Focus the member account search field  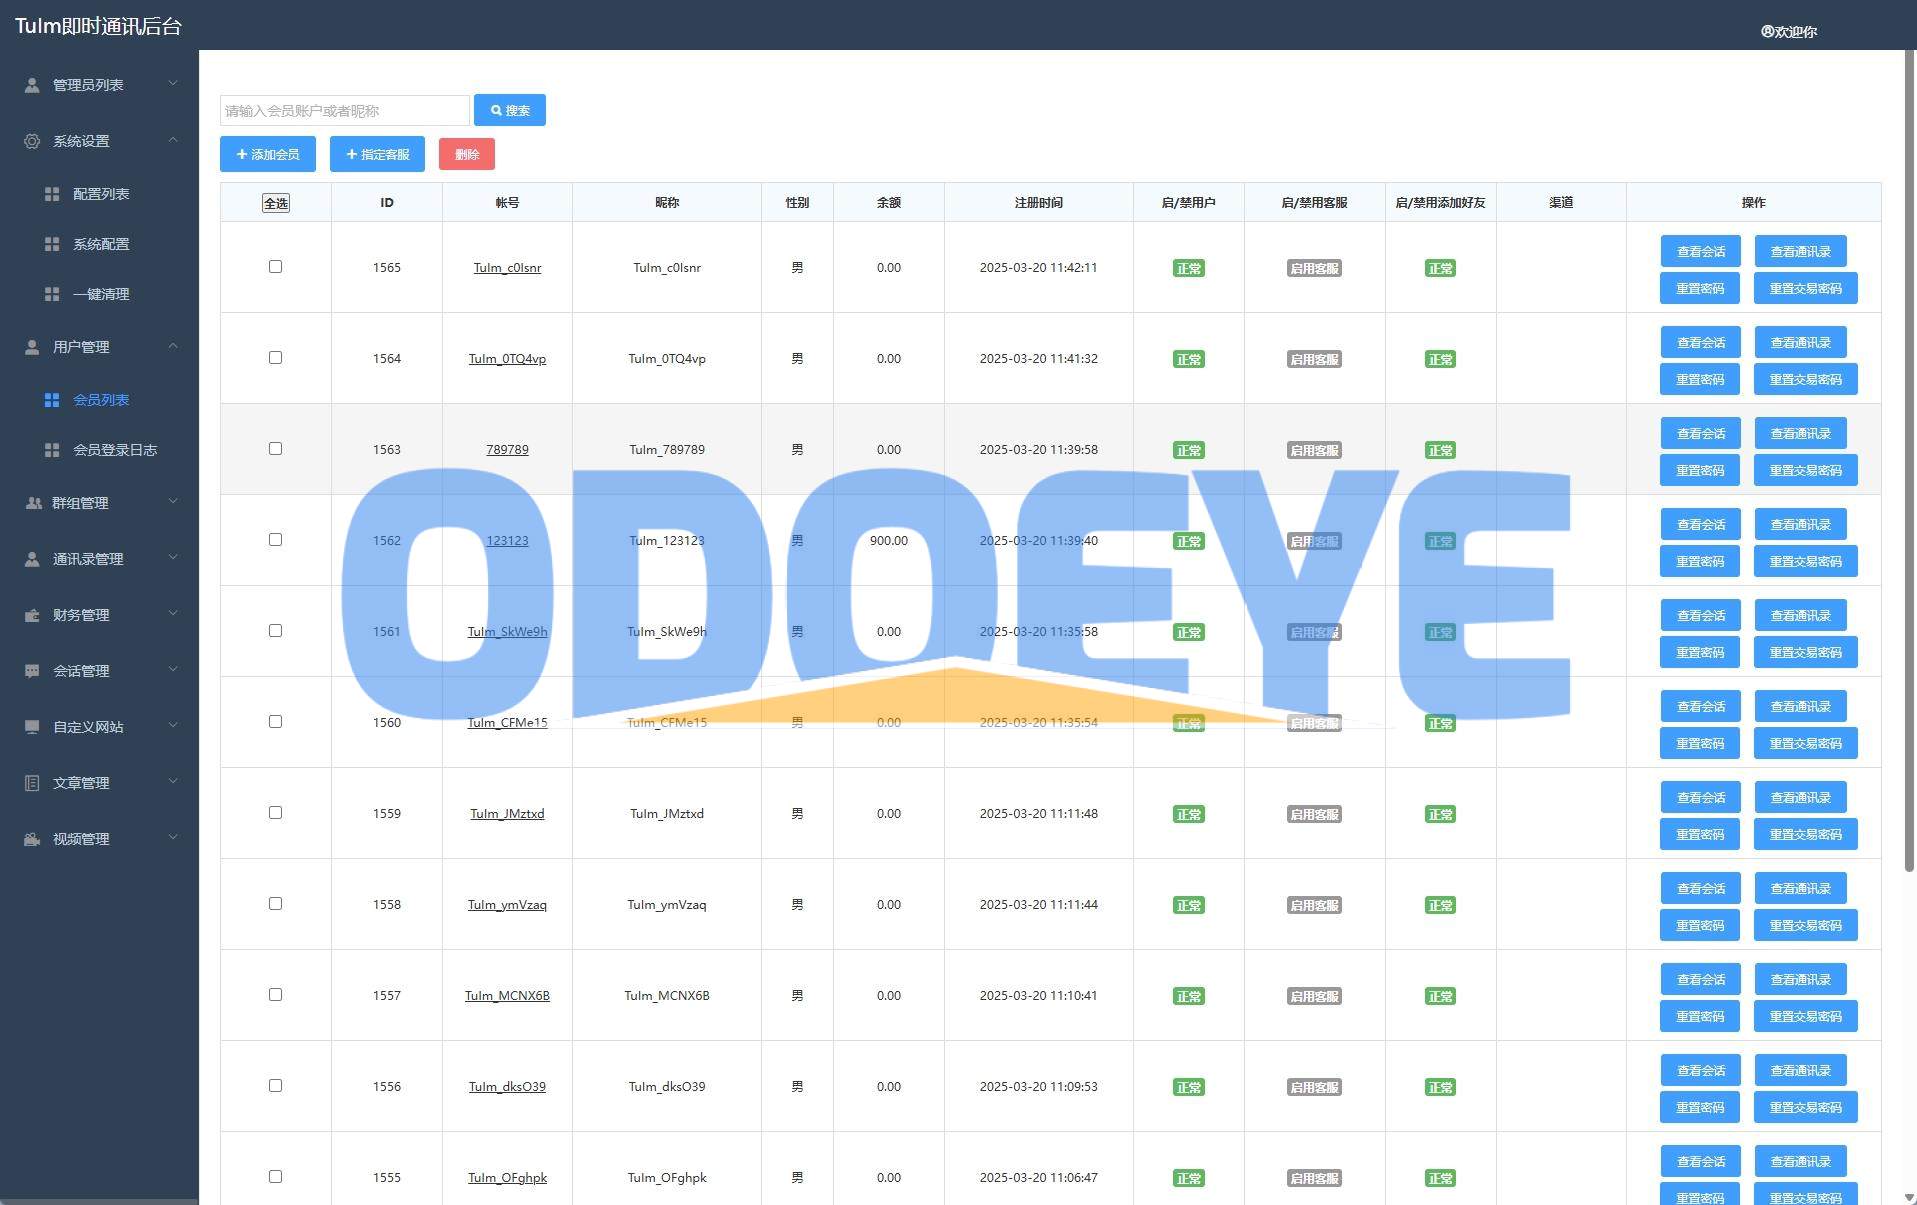tap(344, 110)
